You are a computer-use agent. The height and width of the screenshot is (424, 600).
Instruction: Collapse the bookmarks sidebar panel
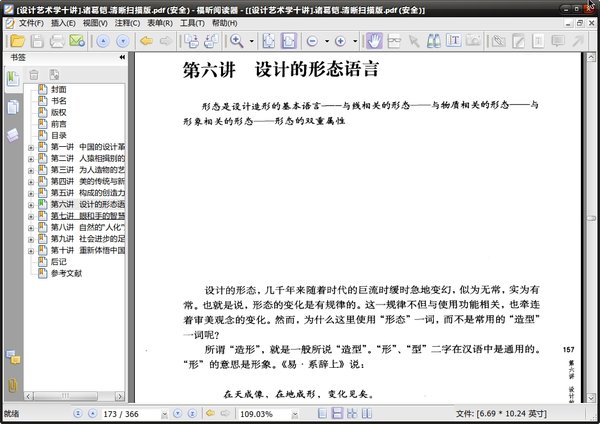click(x=122, y=58)
